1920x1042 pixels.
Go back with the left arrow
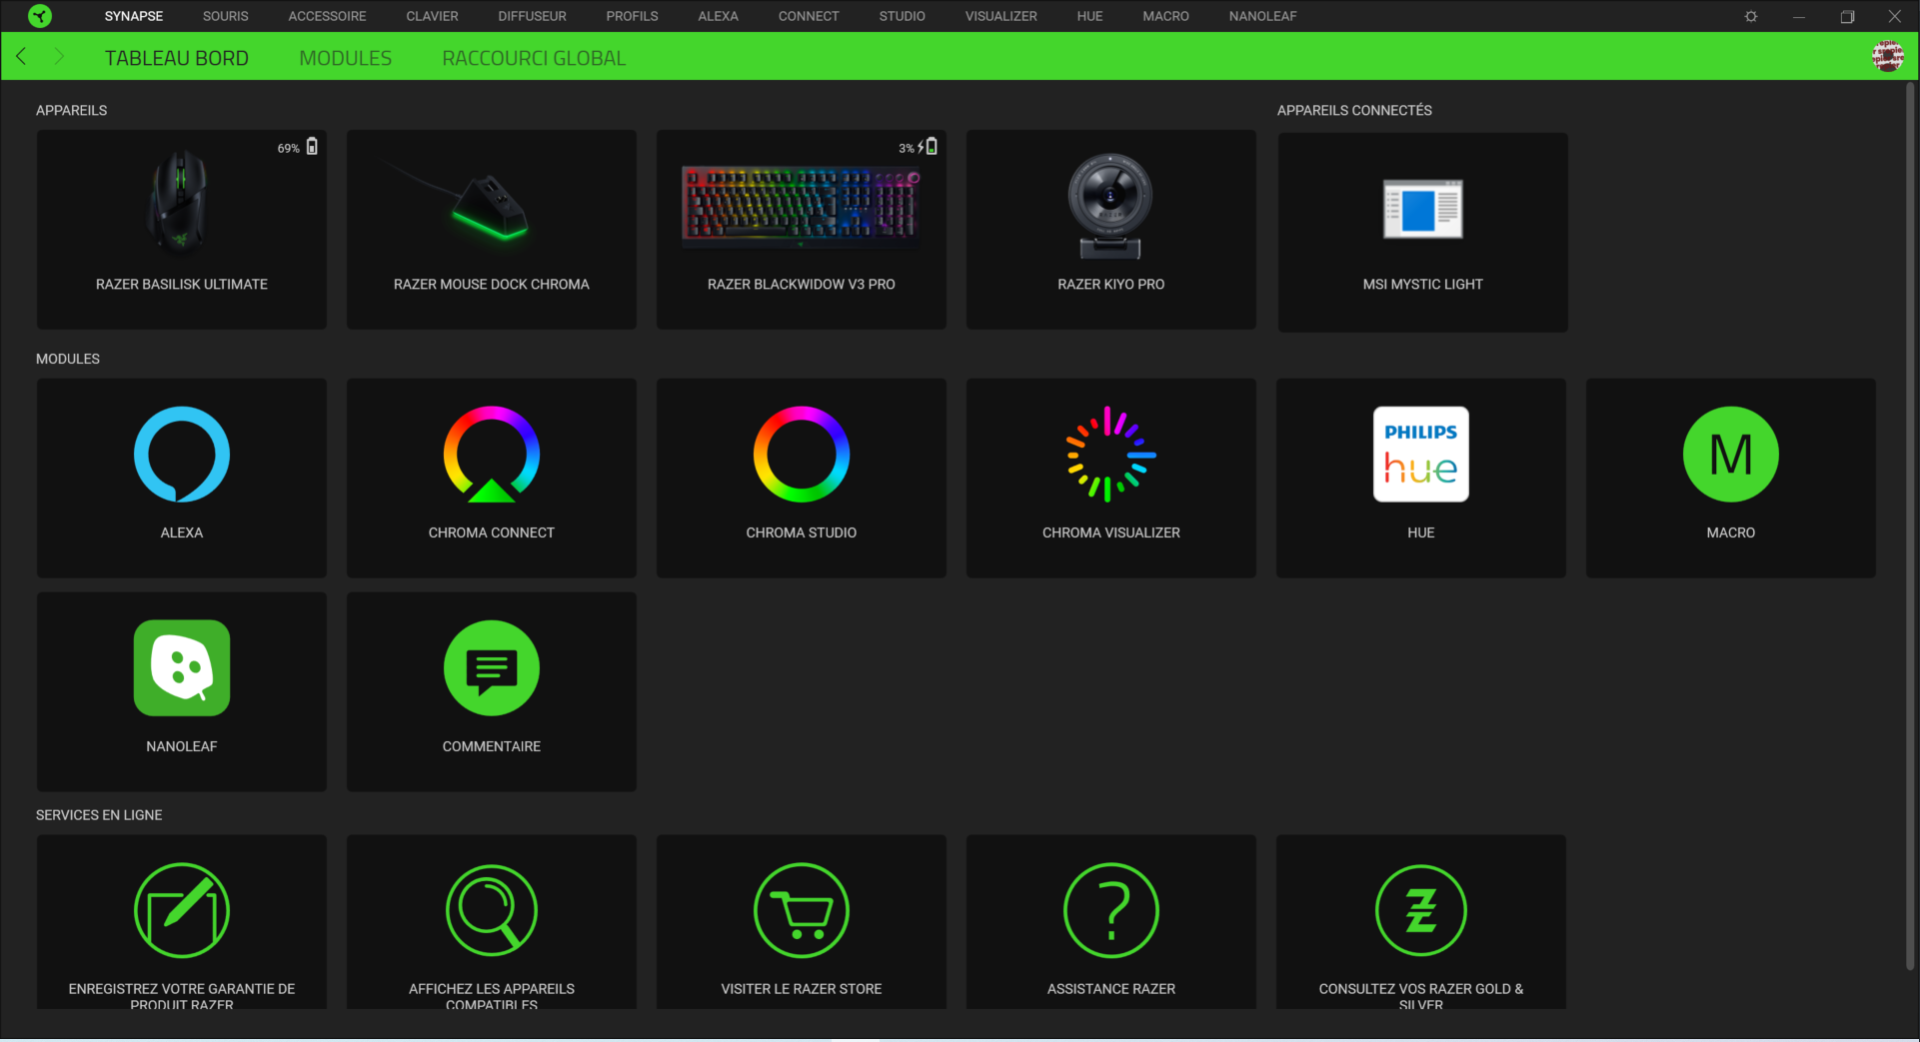tap(21, 56)
